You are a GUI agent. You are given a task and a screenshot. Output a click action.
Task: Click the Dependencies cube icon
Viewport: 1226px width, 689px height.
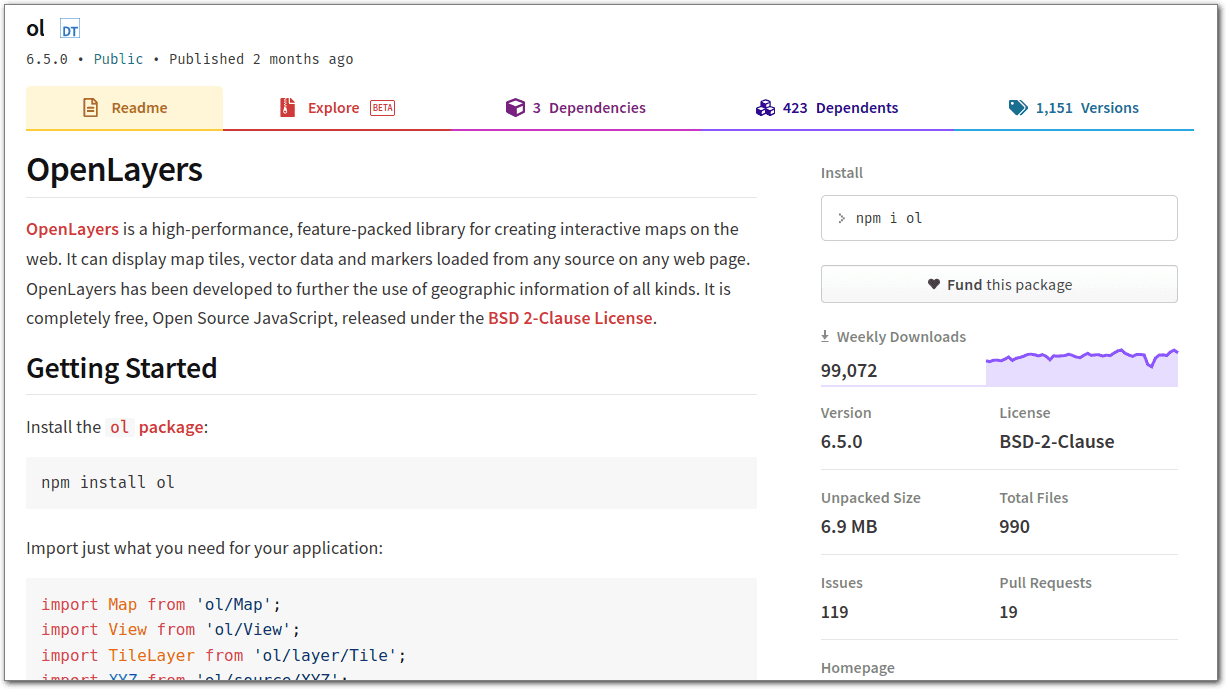tap(515, 108)
